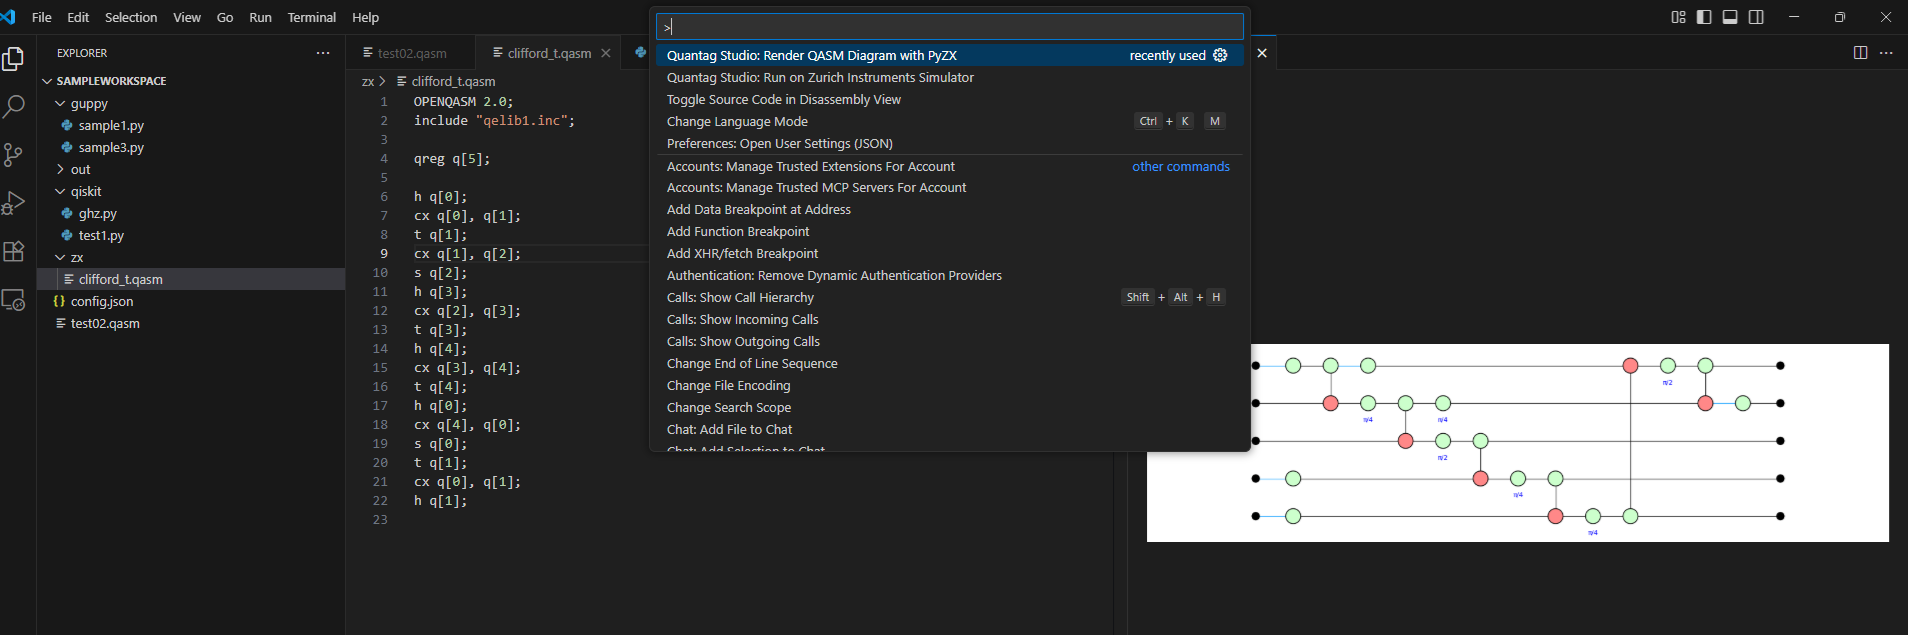Open the Extensions view icon

pyautogui.click(x=14, y=251)
